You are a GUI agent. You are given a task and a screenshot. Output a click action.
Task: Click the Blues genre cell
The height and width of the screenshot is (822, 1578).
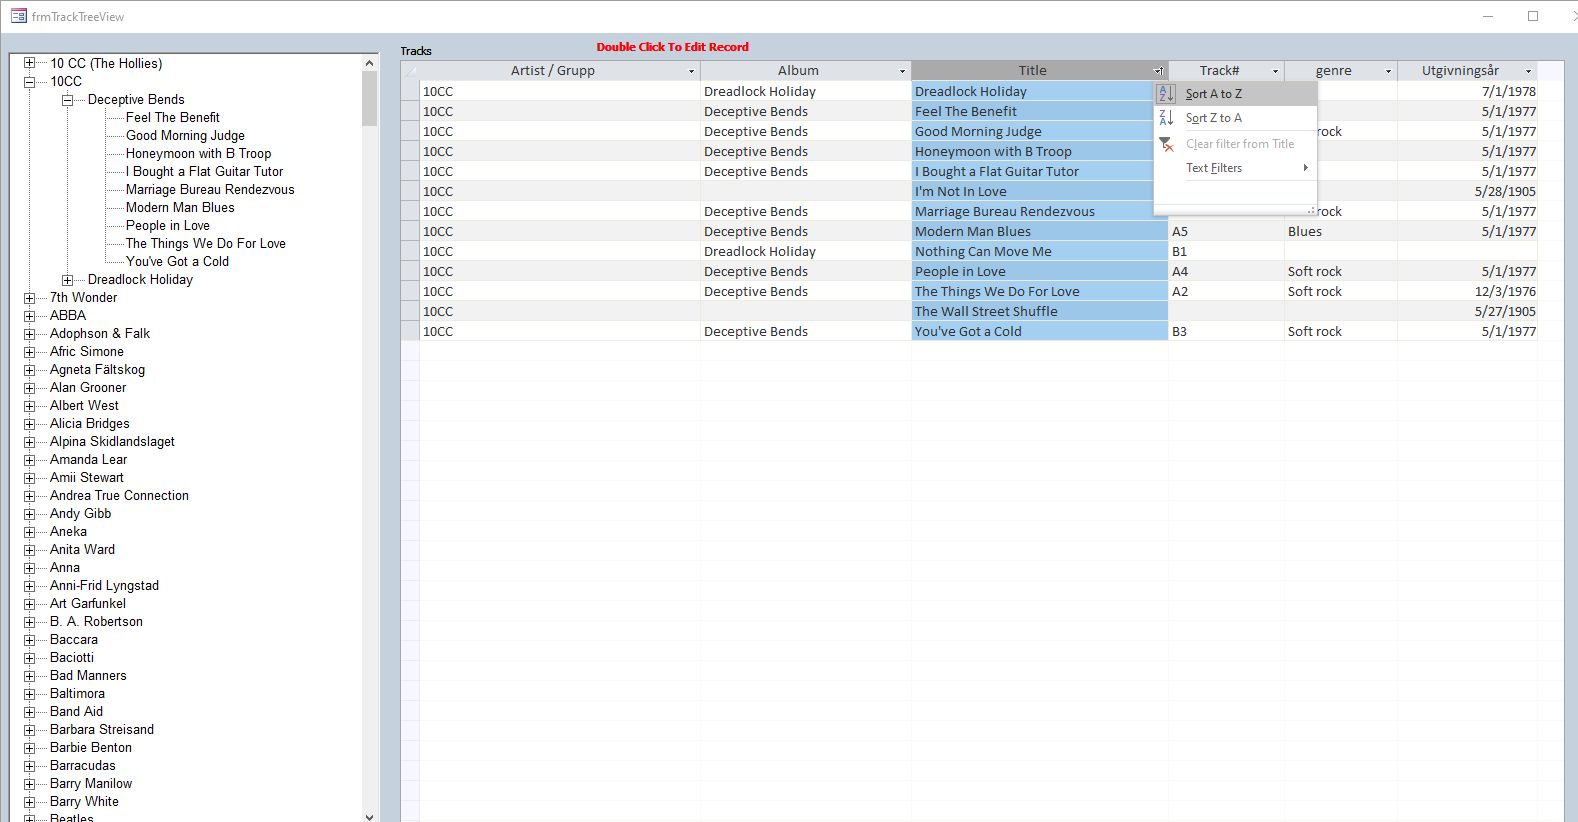[1340, 231]
